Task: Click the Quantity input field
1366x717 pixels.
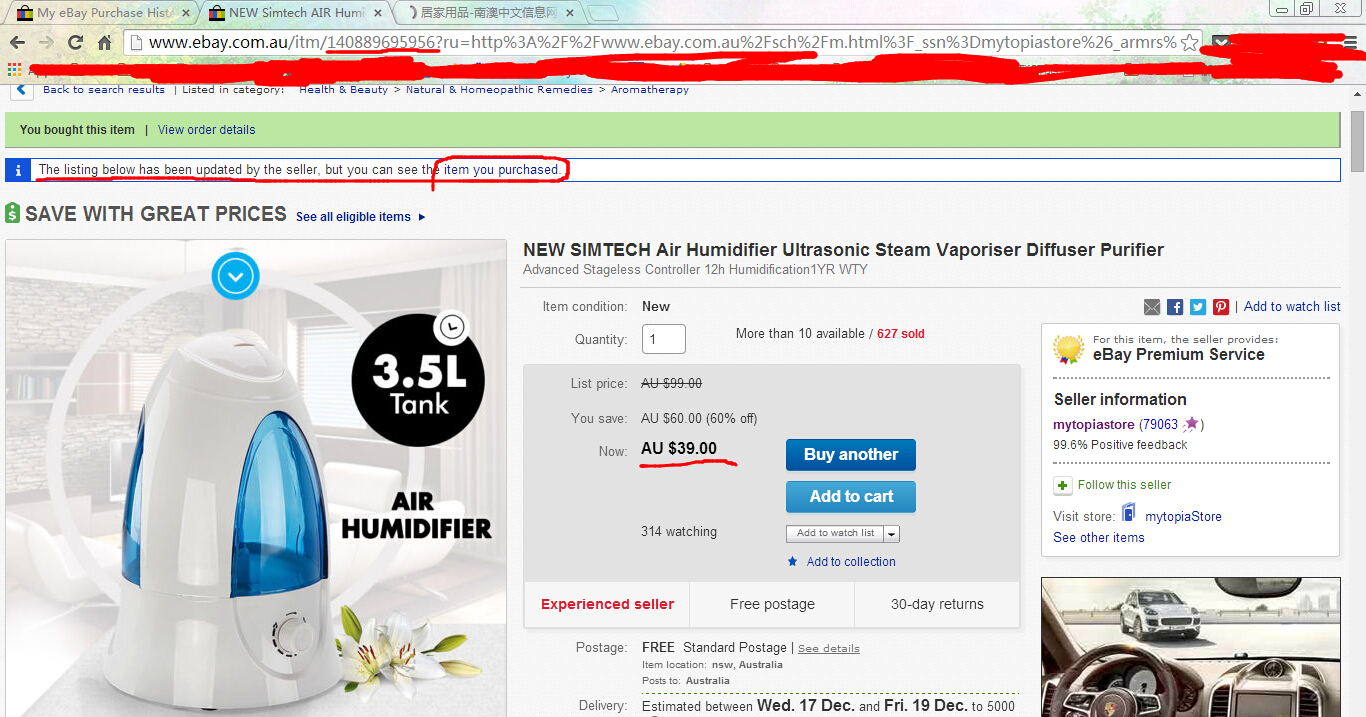Action: (x=663, y=339)
